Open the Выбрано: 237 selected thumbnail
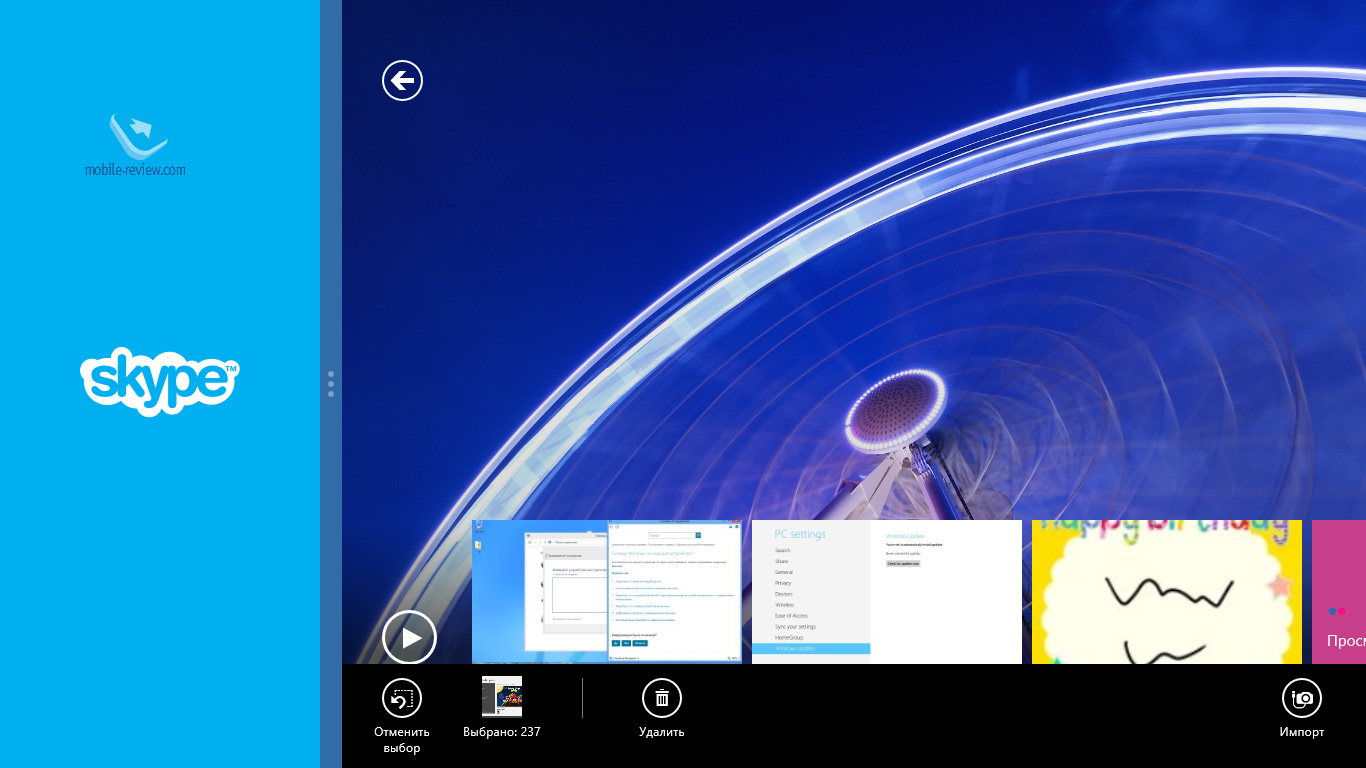This screenshot has height=768, width=1366. point(502,697)
